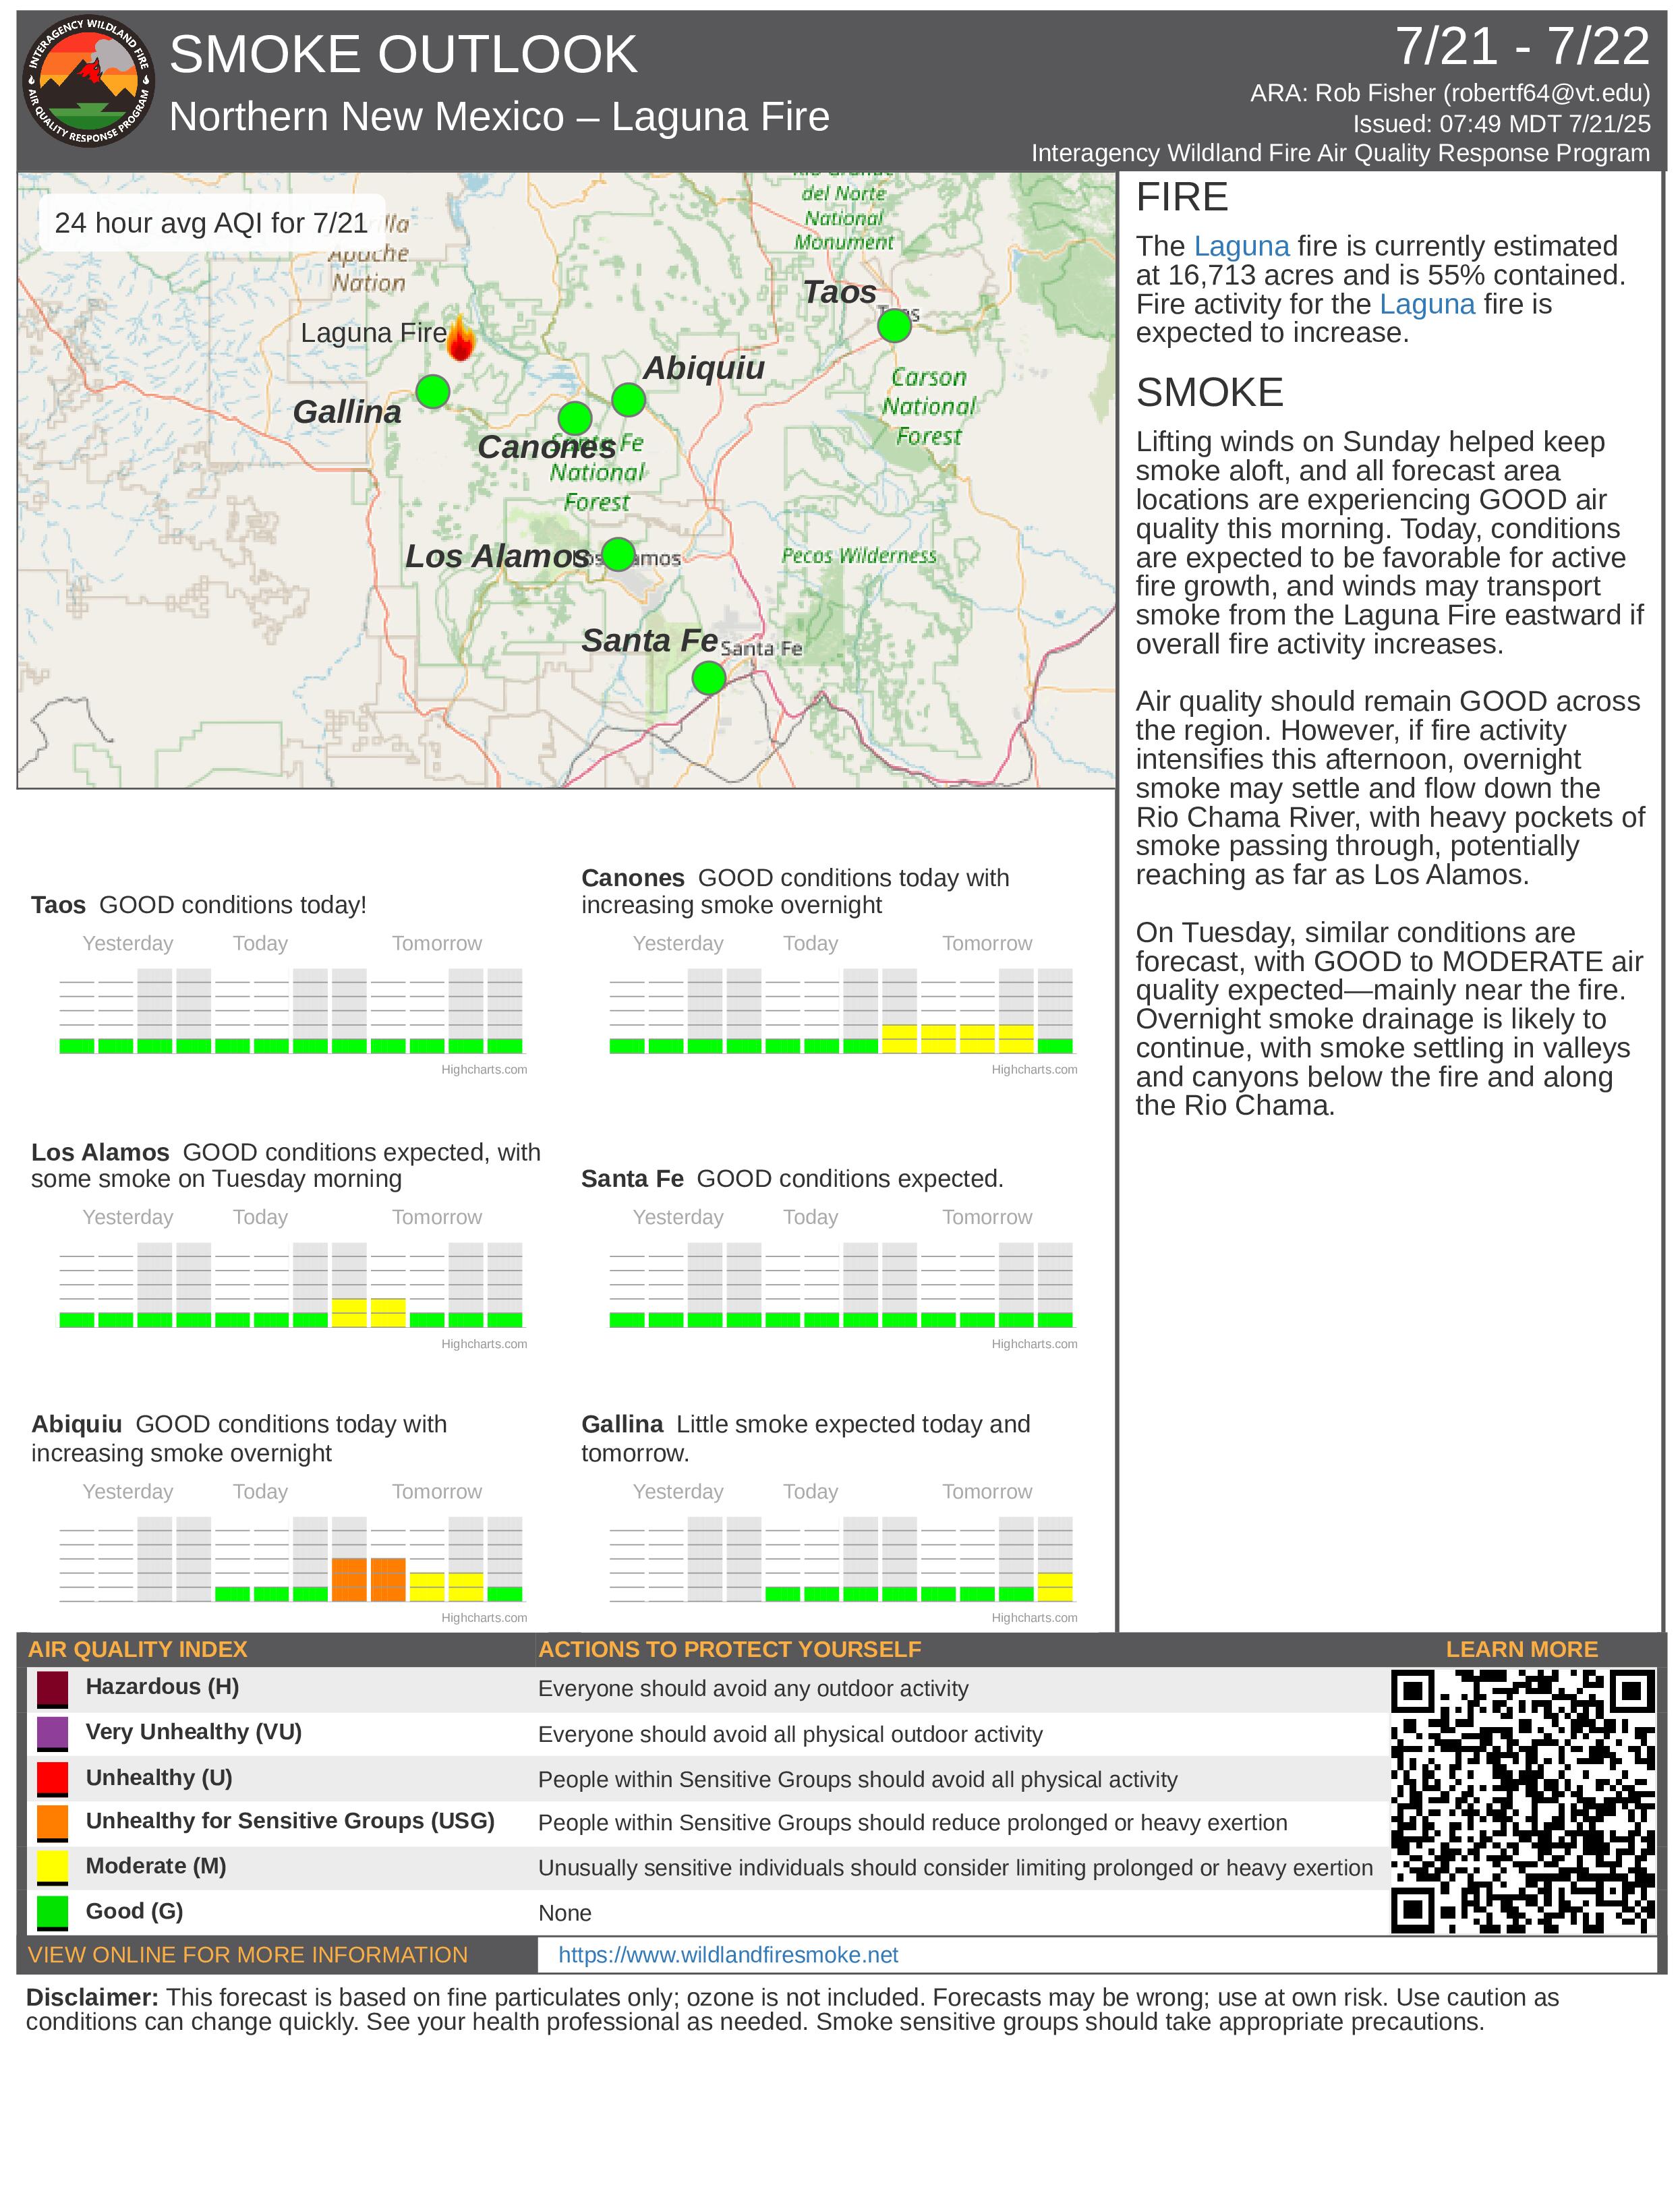Click the Learn More QR code

coord(1522,1801)
